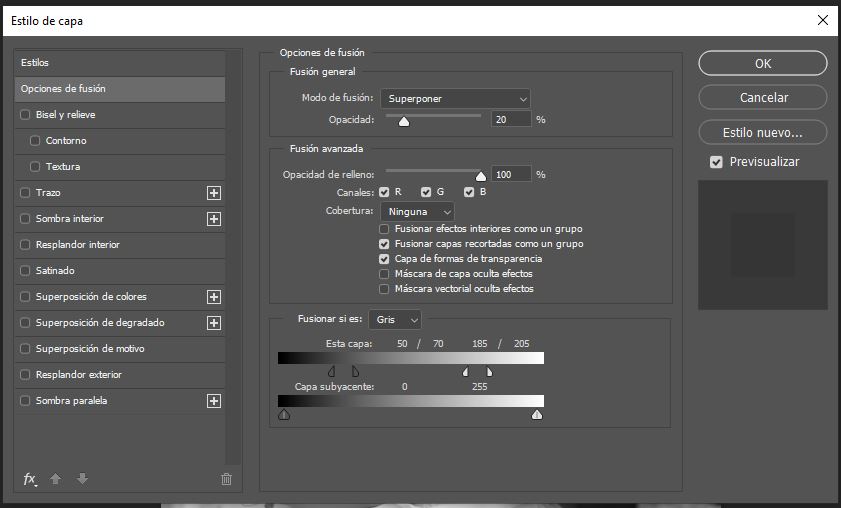
Task: Uncheck the Previsualizar checkbox
Action: pyautogui.click(x=716, y=162)
